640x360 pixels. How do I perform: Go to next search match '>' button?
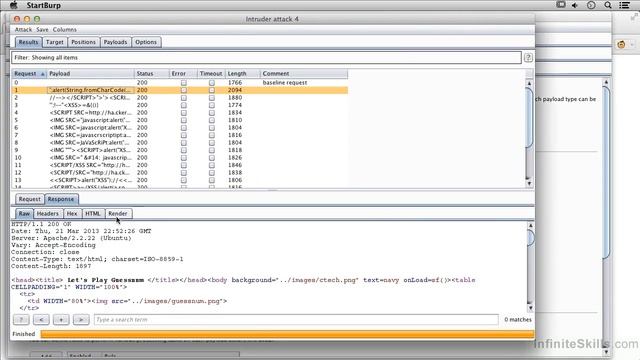pyautogui.click(x=81, y=320)
